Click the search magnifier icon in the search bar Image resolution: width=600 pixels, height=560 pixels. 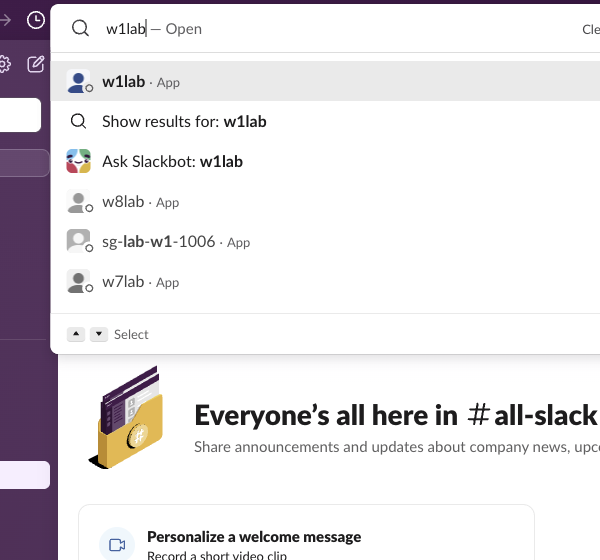[80, 28]
